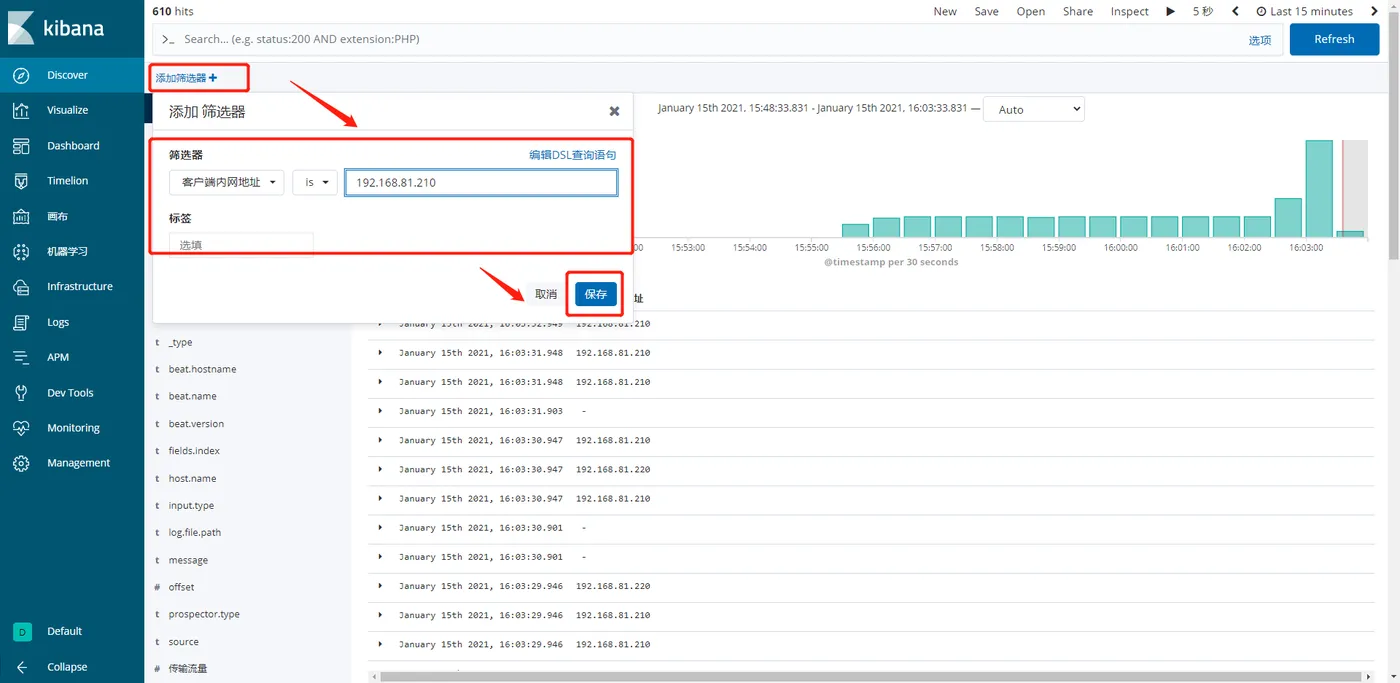The image size is (1400, 683).
Task: Open Last 15 minutes time picker
Action: pyautogui.click(x=1303, y=11)
